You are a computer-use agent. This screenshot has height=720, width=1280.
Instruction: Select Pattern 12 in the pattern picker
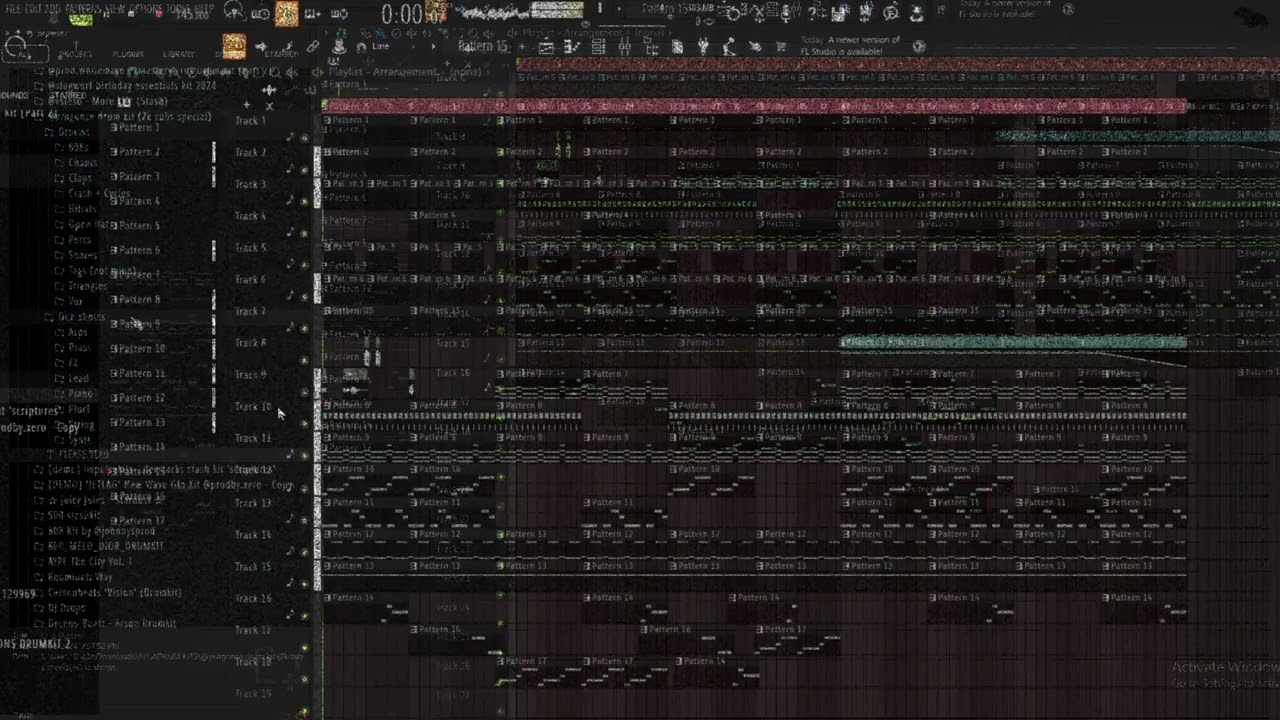tap(140, 398)
